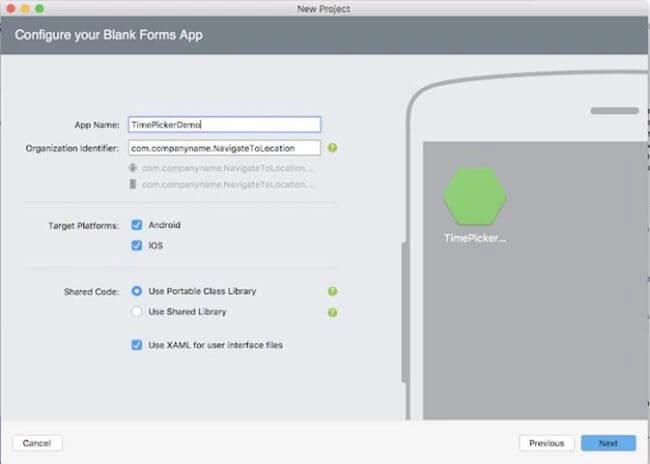The image size is (650, 464).
Task: Go back with the Previous button
Action: 546,443
